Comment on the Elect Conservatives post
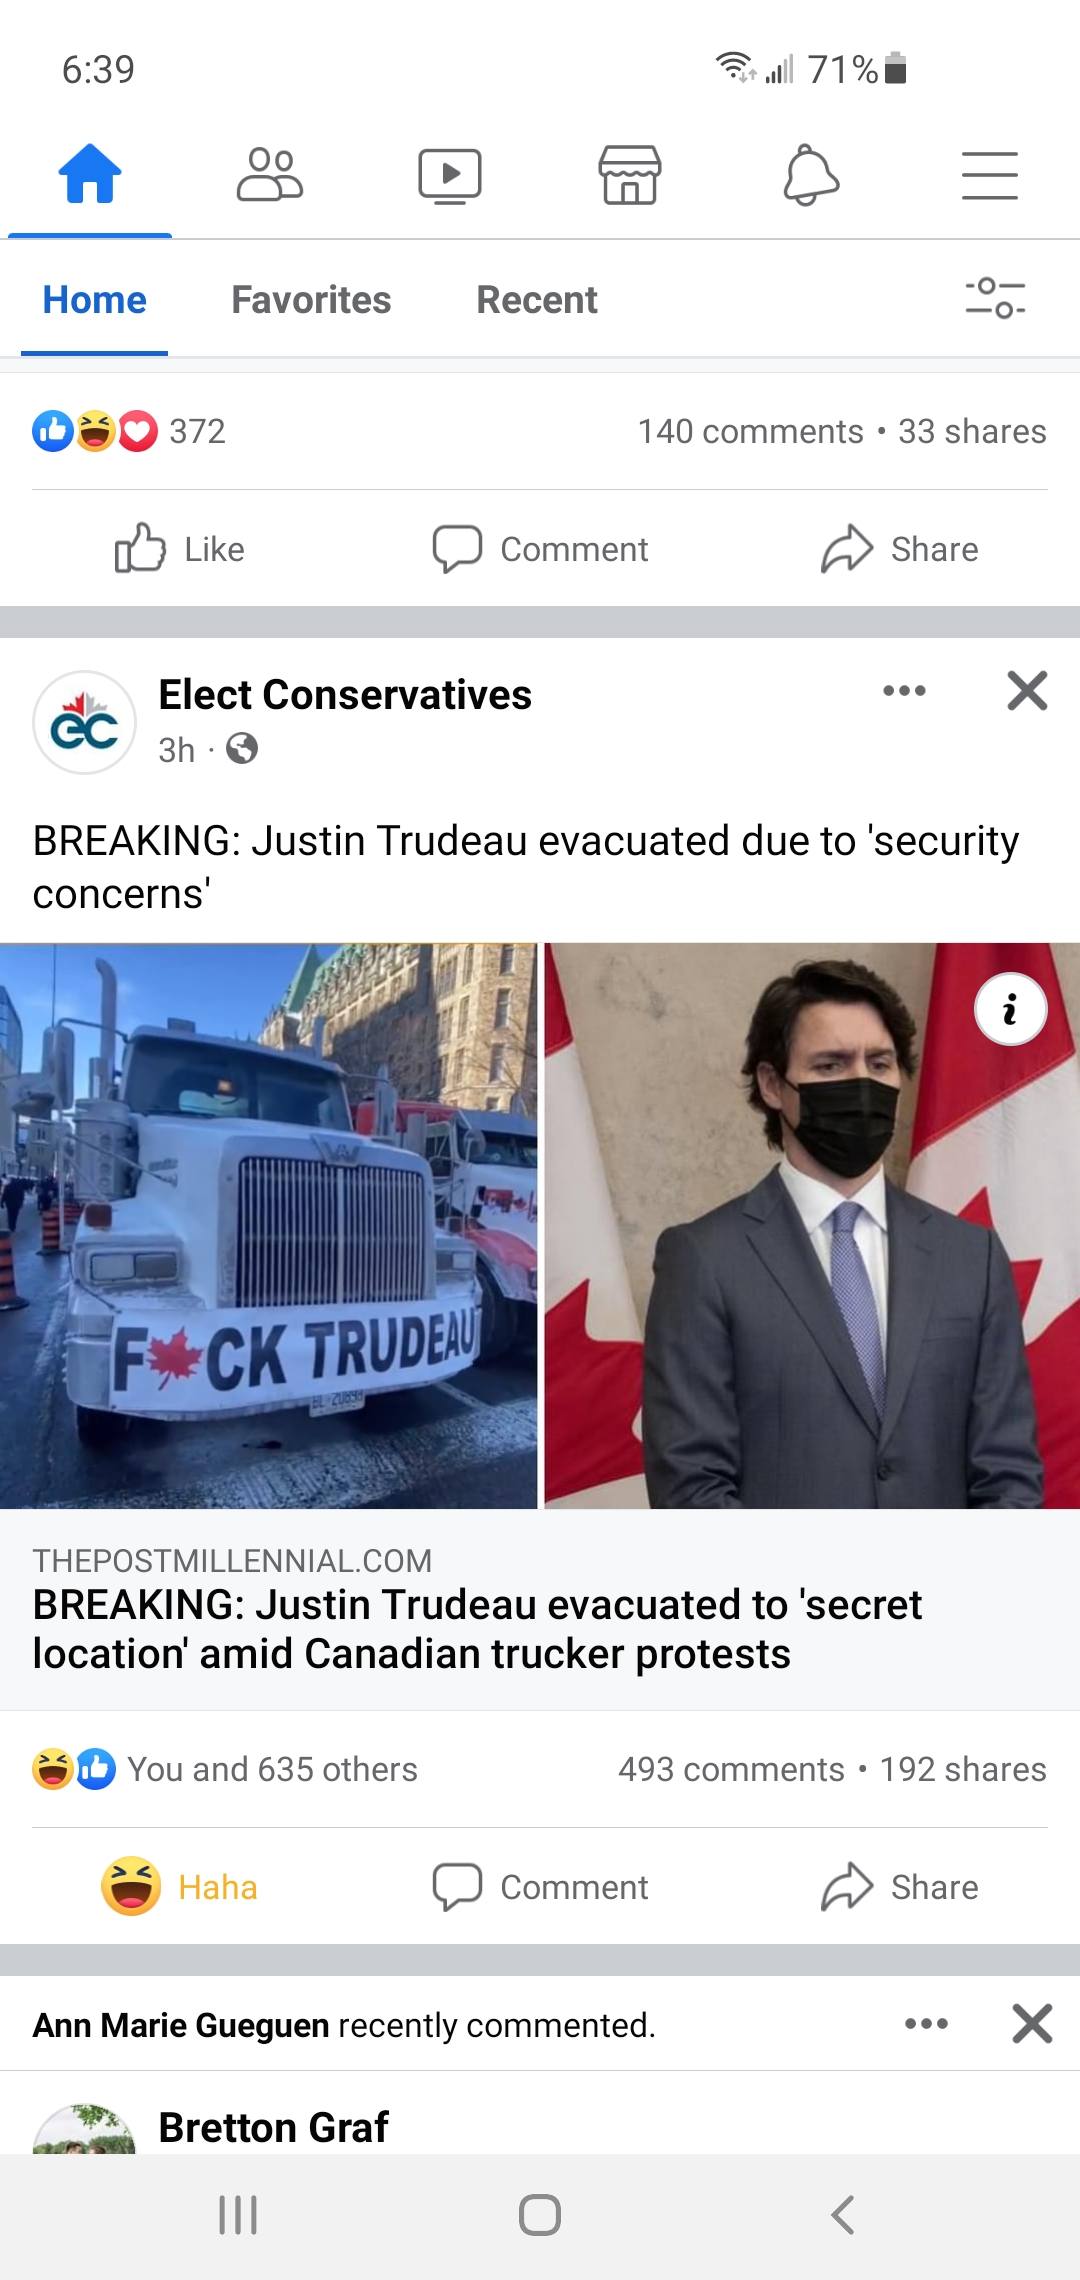The width and height of the screenshot is (1080, 2280). [x=540, y=1887]
